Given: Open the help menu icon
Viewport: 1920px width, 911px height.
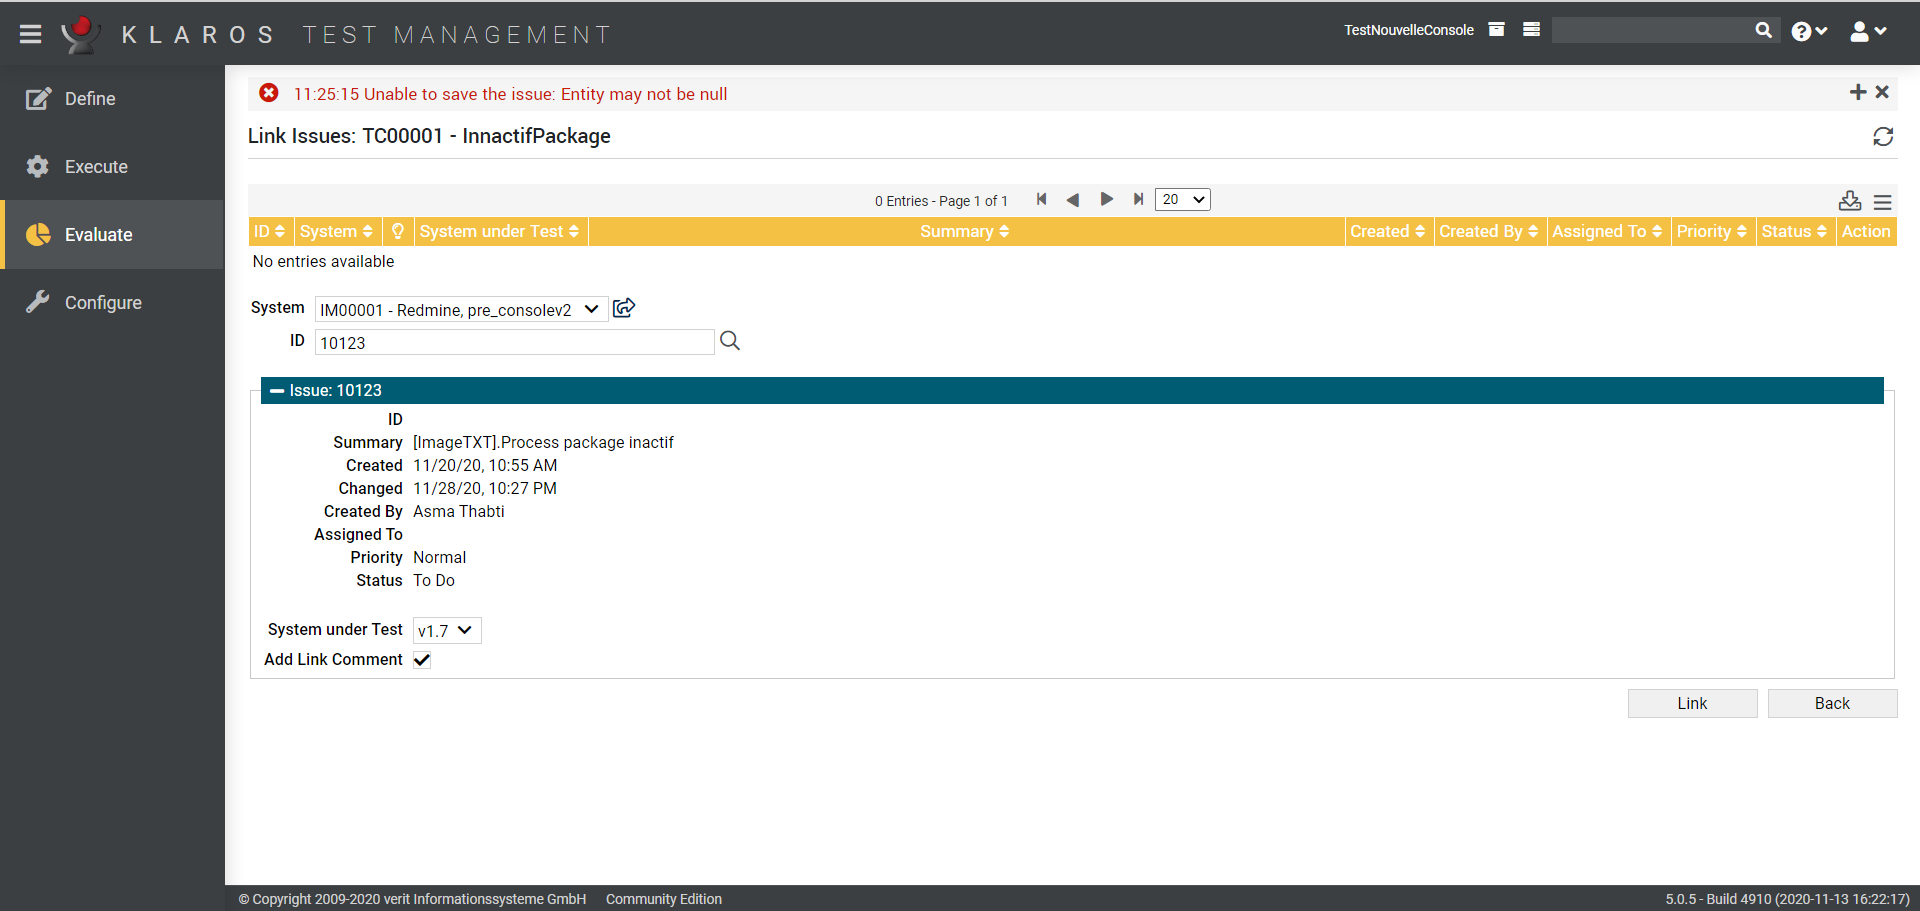Looking at the screenshot, I should (x=1808, y=32).
